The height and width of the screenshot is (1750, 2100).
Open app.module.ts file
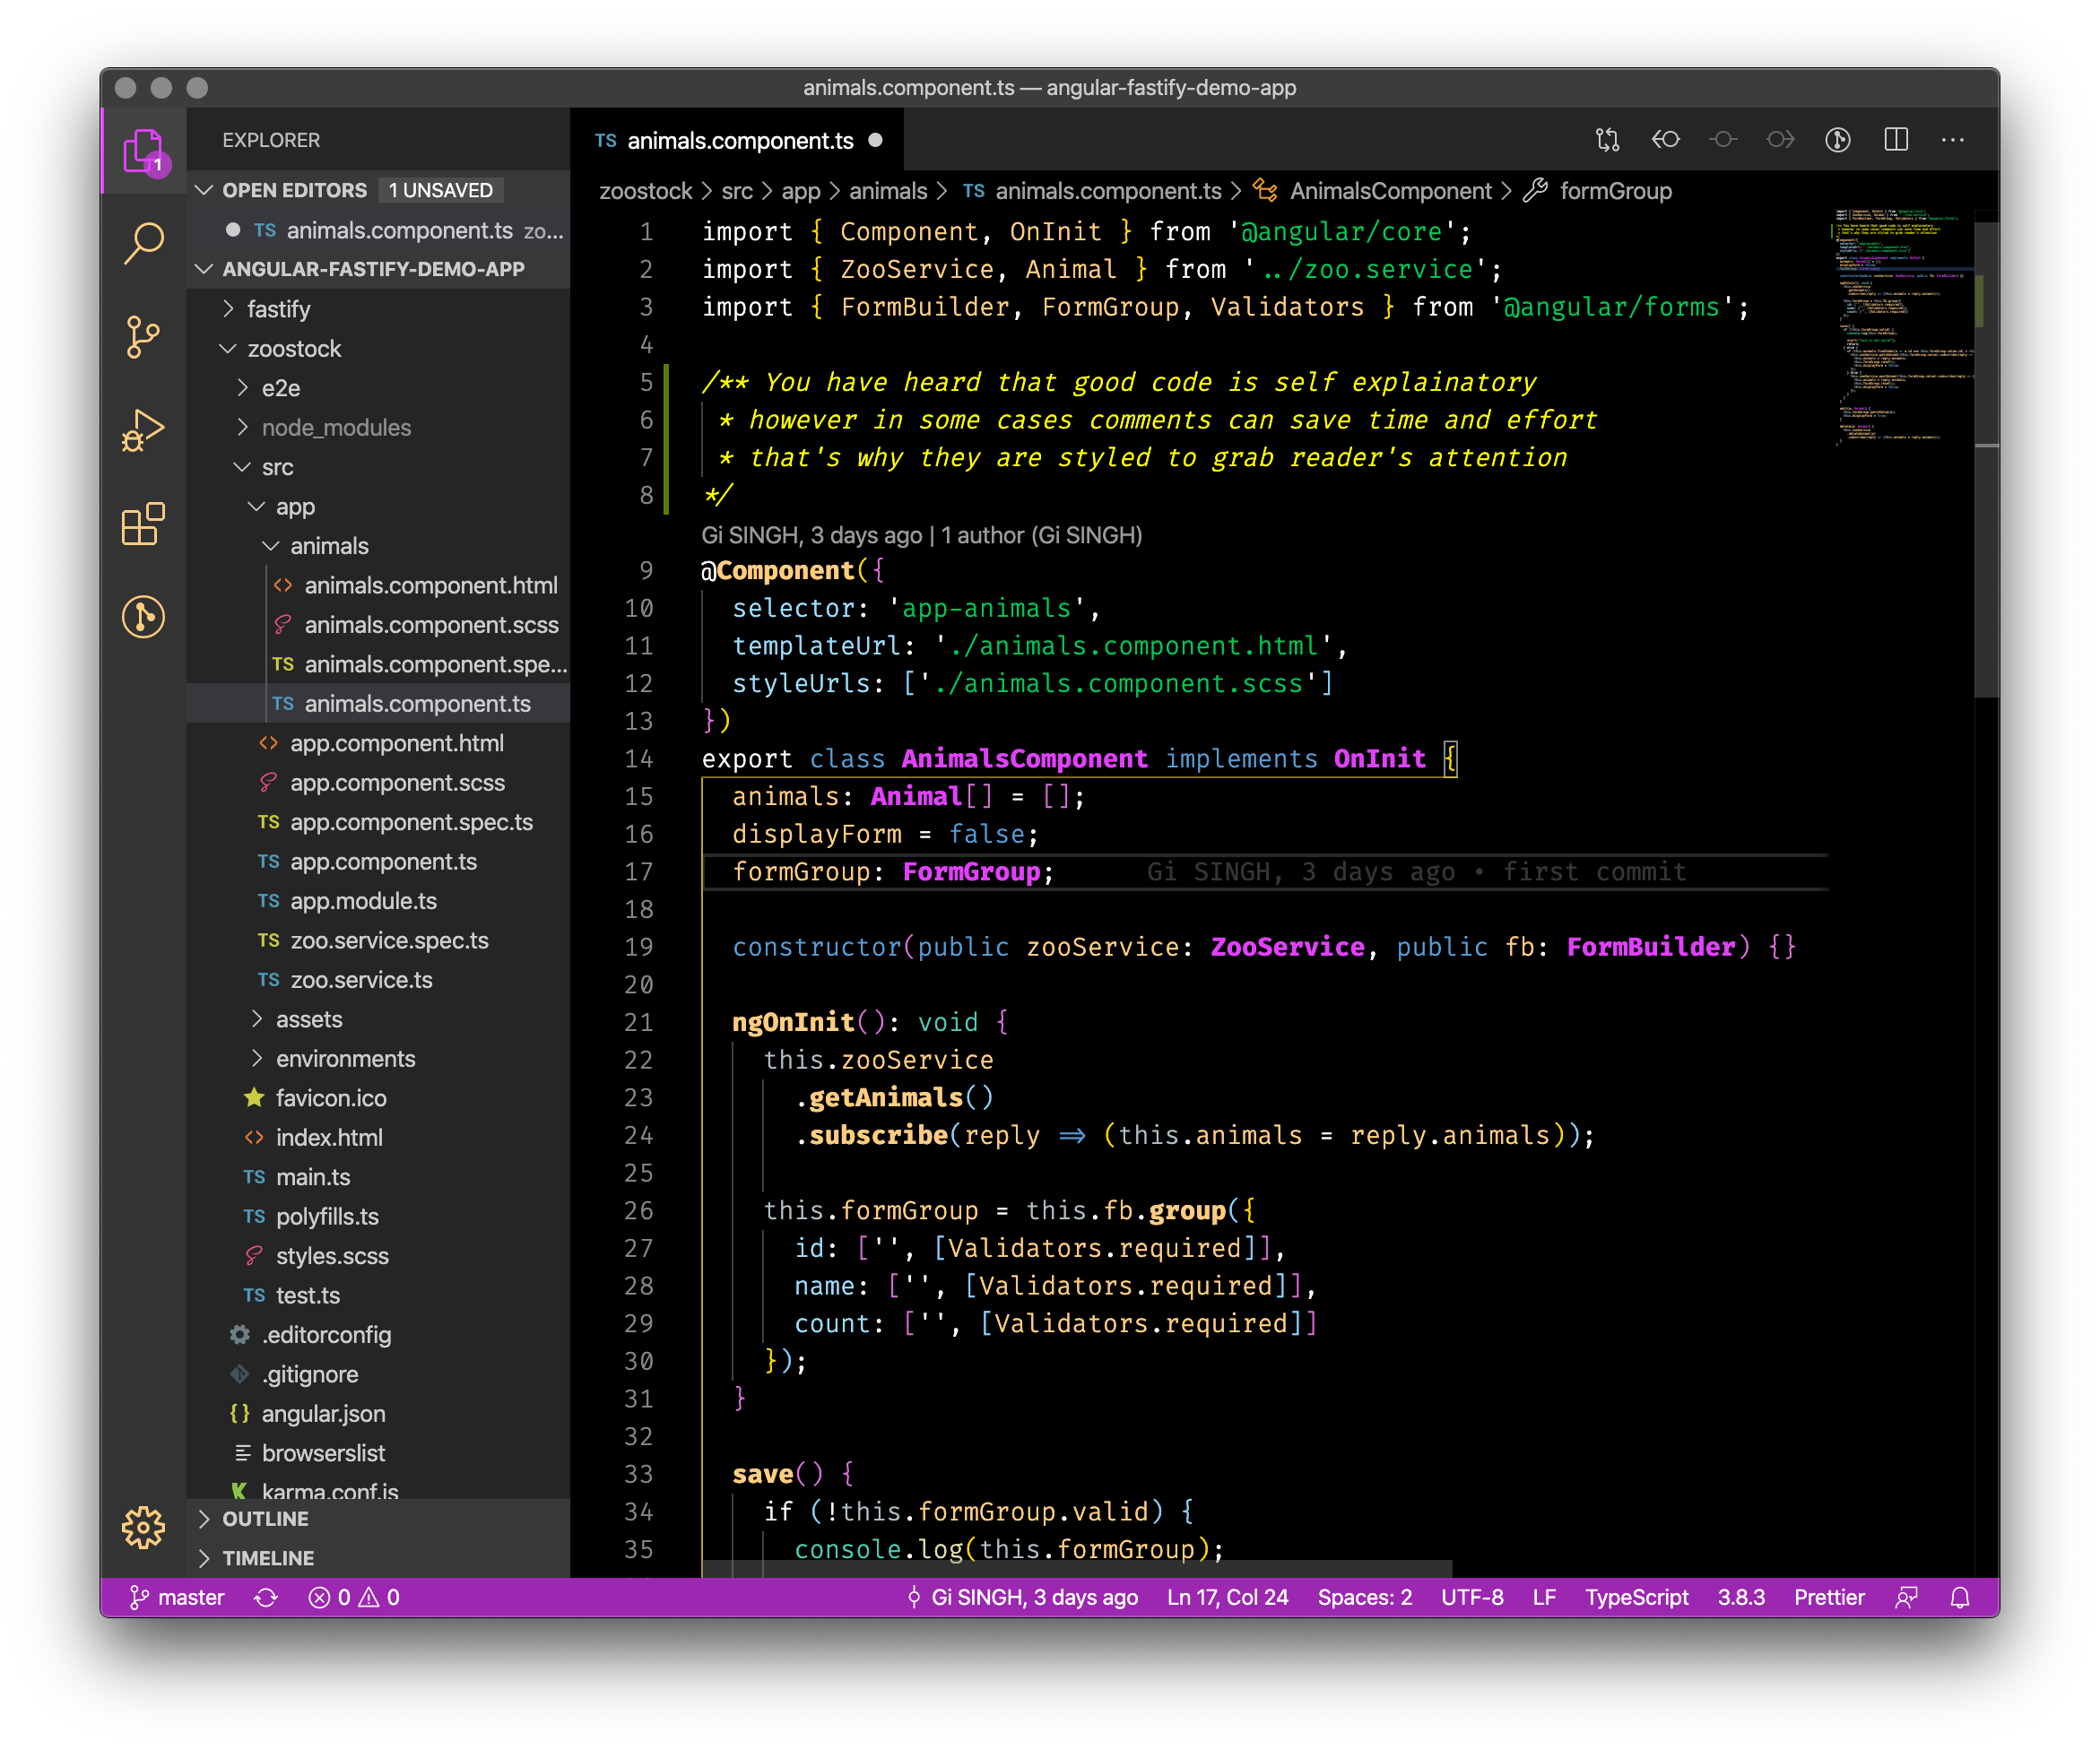[x=379, y=901]
